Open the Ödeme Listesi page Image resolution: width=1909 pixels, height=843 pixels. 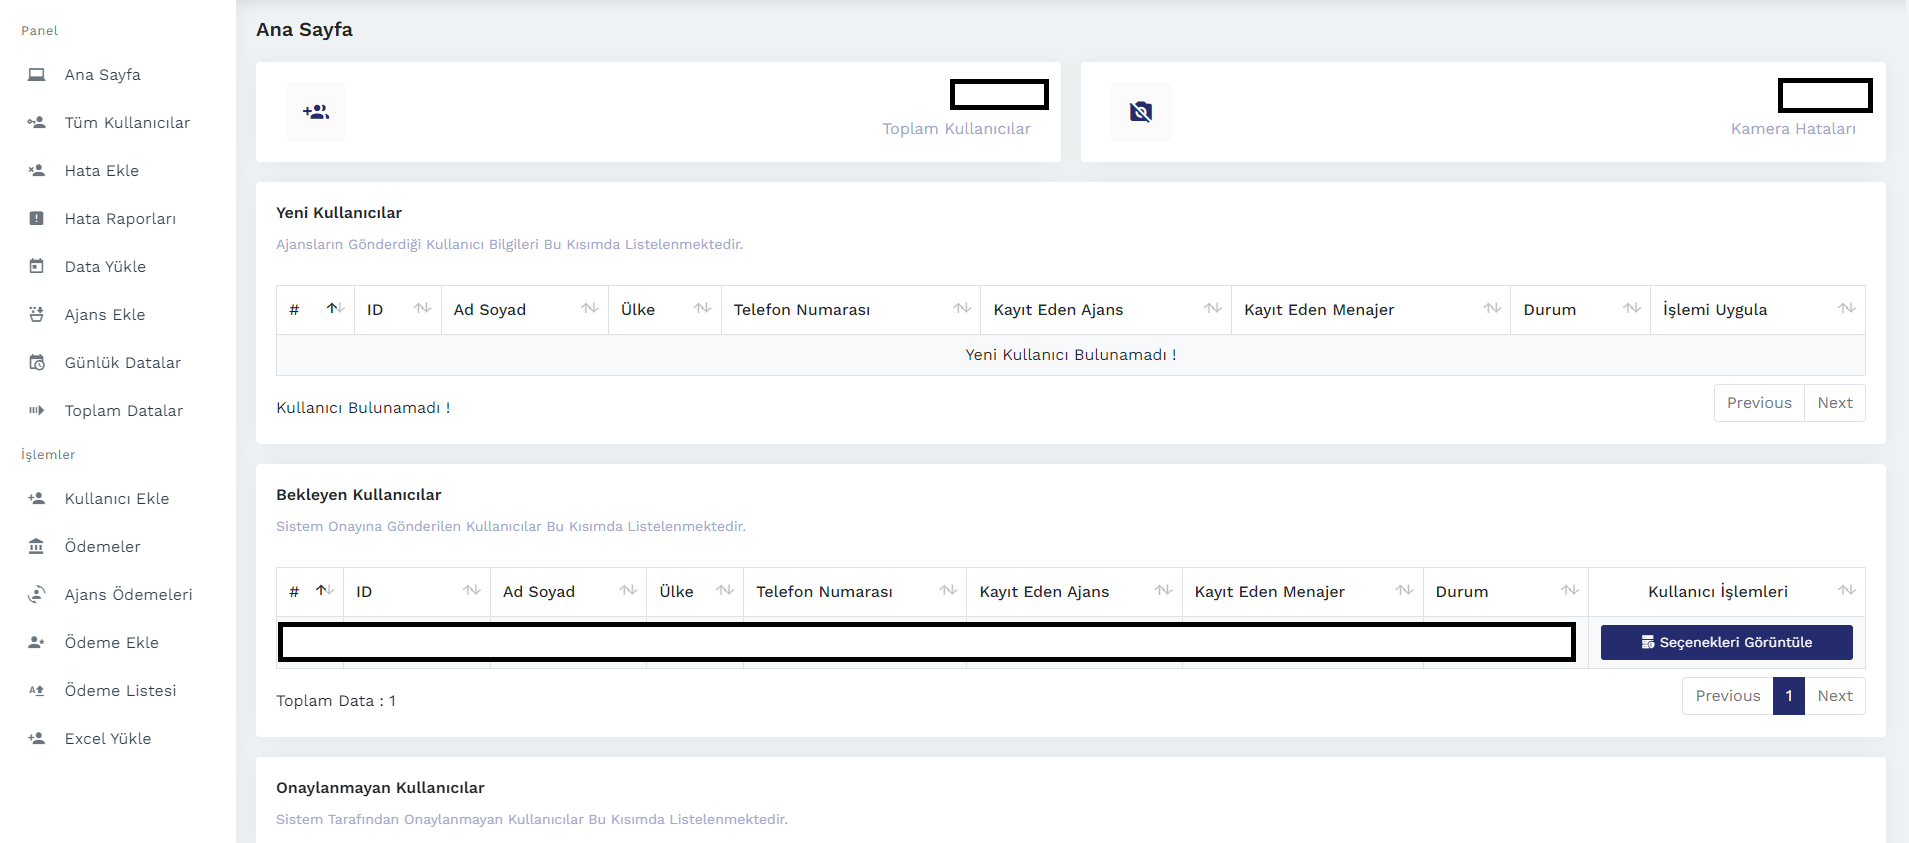coord(120,691)
